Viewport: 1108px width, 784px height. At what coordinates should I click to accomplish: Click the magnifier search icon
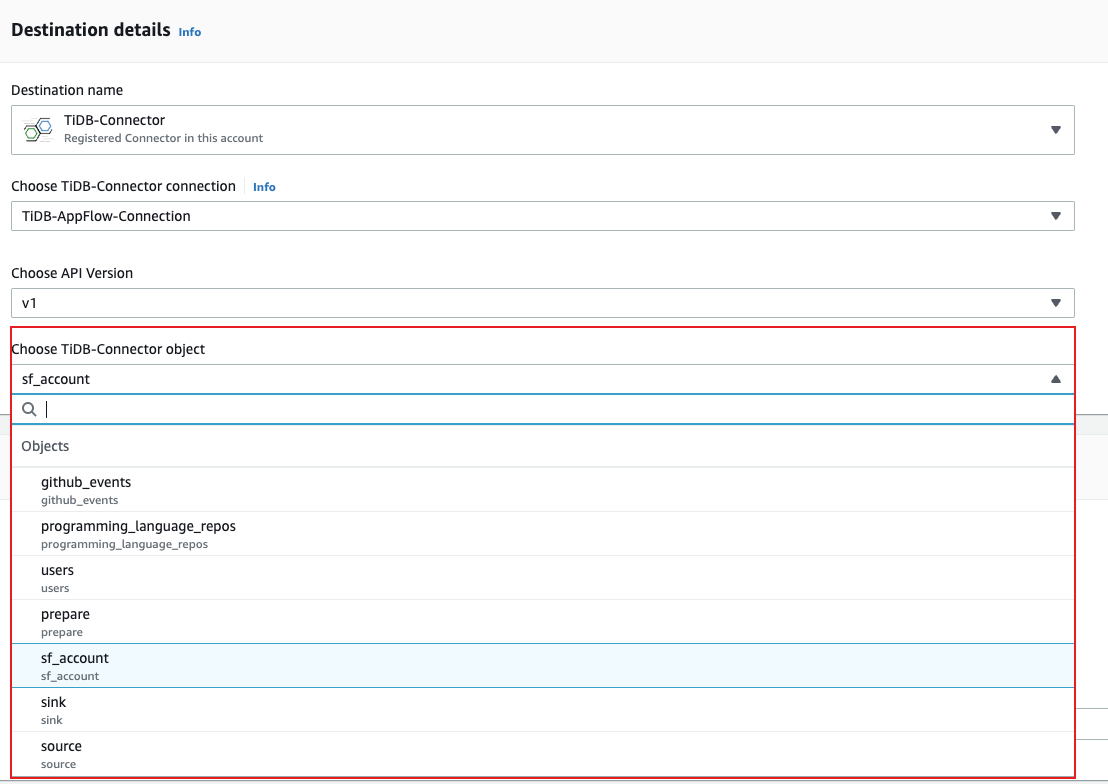pyautogui.click(x=29, y=409)
